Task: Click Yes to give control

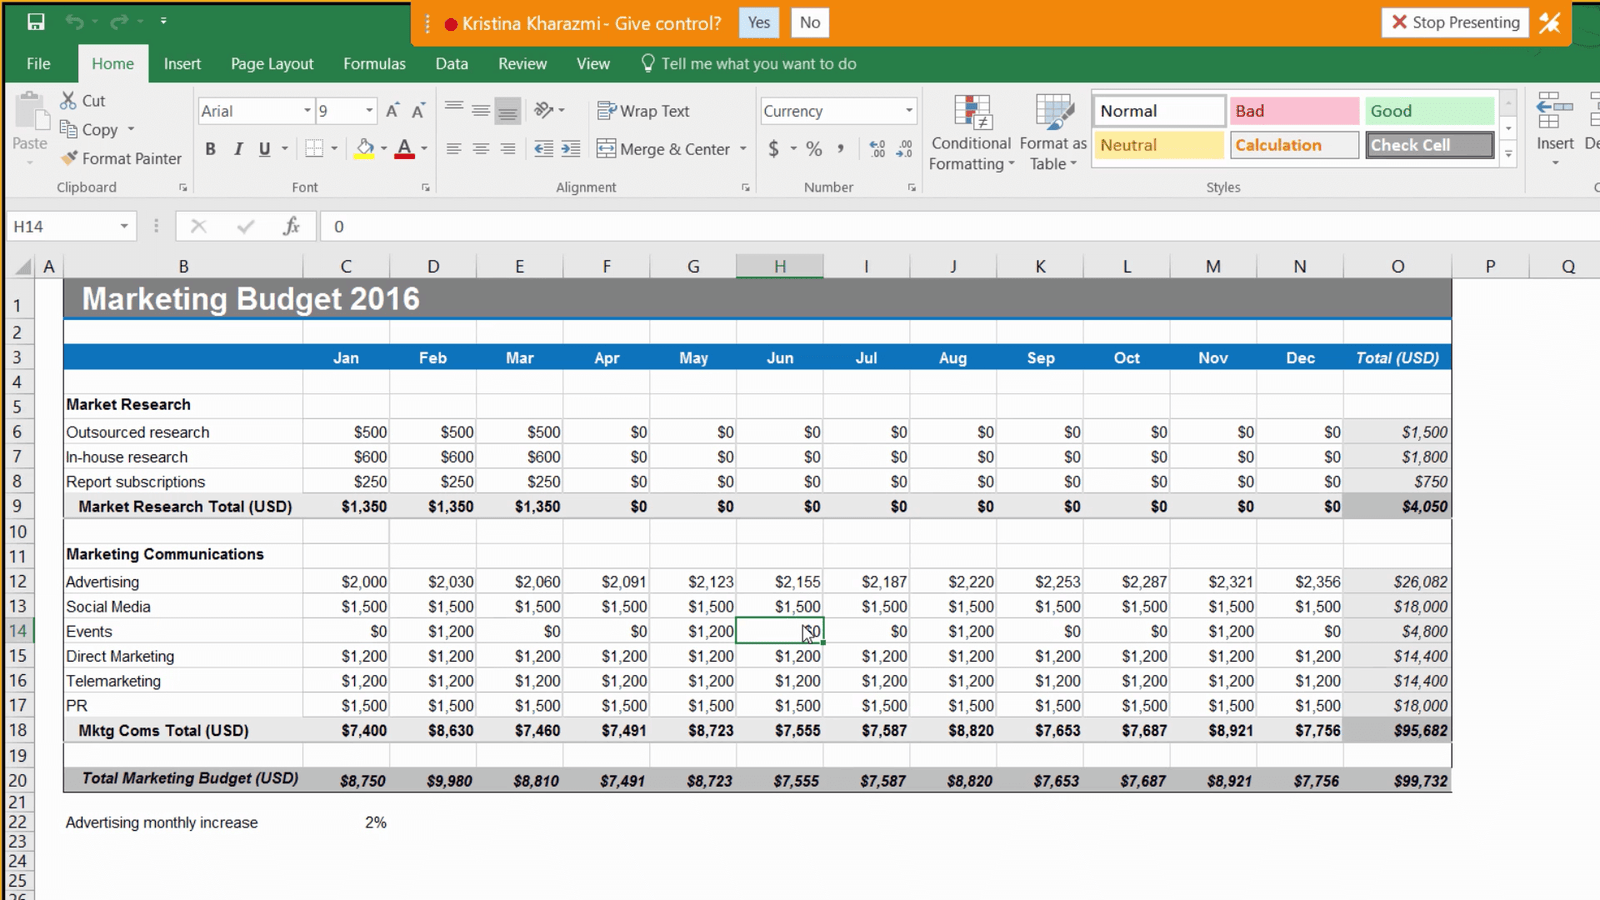Action: [759, 22]
